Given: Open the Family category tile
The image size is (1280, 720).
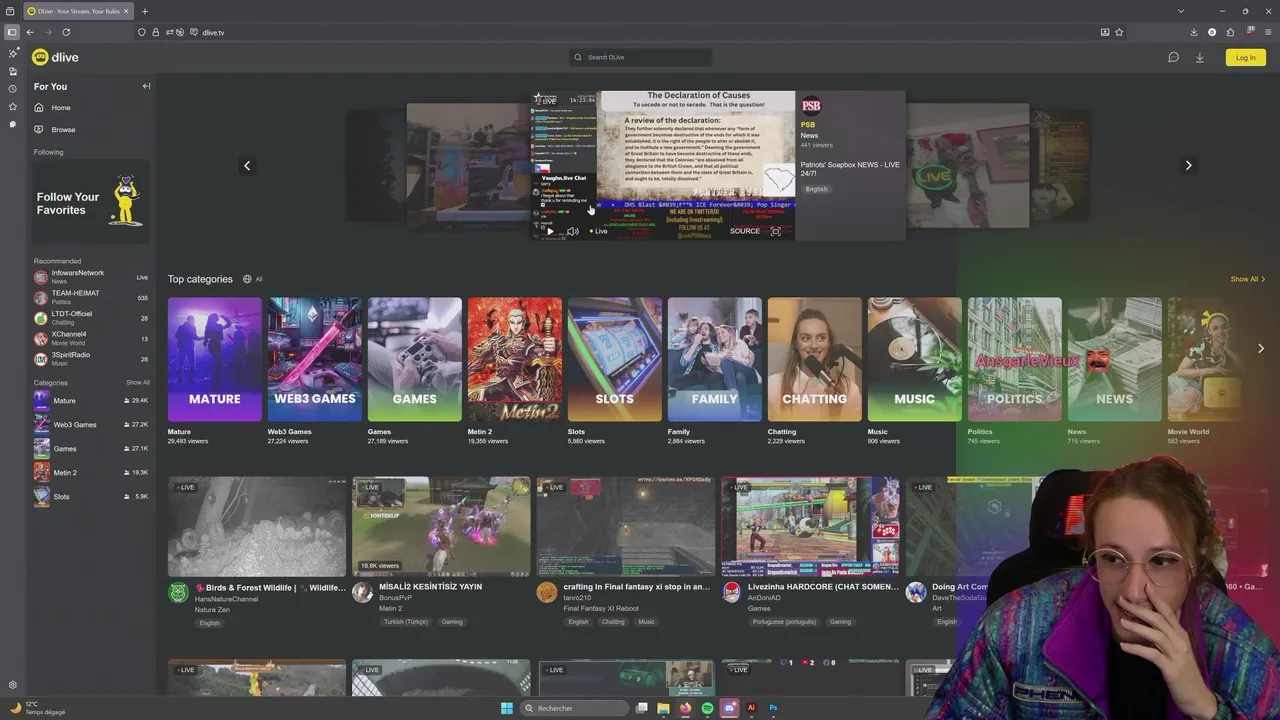Looking at the screenshot, I should pyautogui.click(x=715, y=359).
